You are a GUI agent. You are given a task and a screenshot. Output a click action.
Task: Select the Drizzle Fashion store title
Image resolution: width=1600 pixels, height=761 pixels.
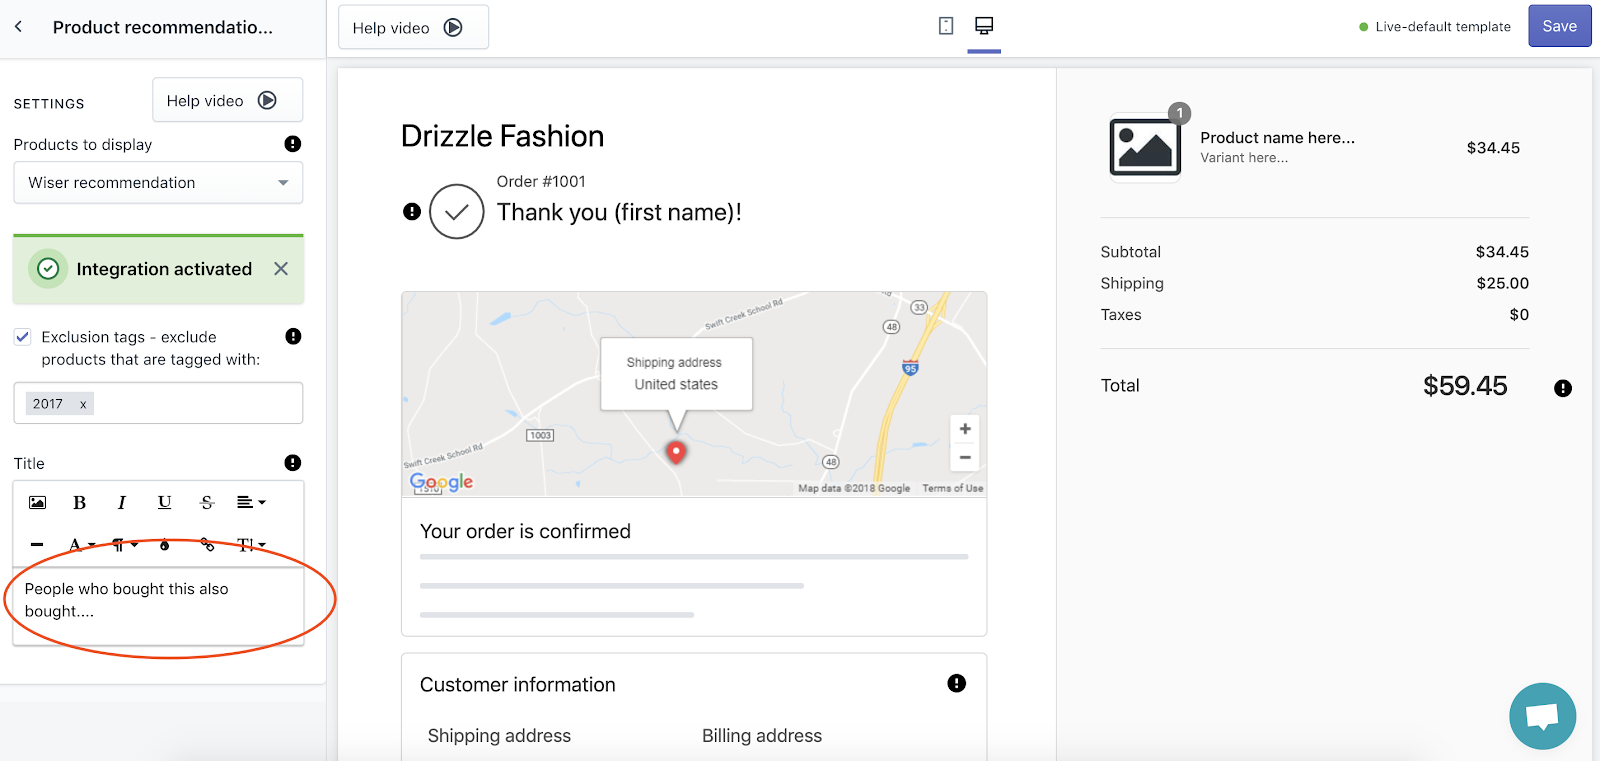(502, 136)
